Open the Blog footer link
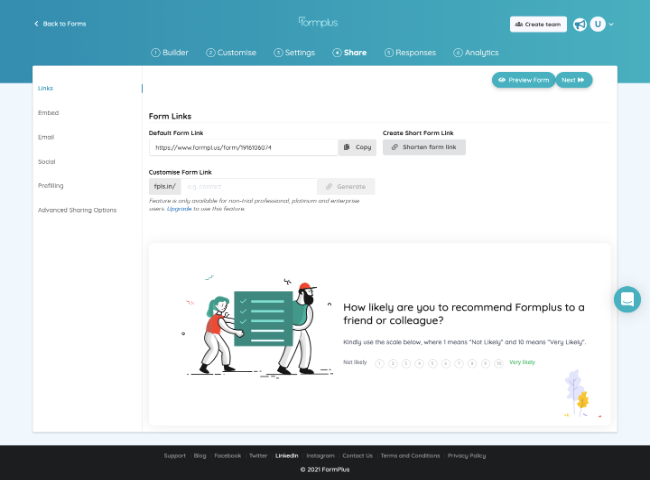The image size is (650, 480). 200,456
